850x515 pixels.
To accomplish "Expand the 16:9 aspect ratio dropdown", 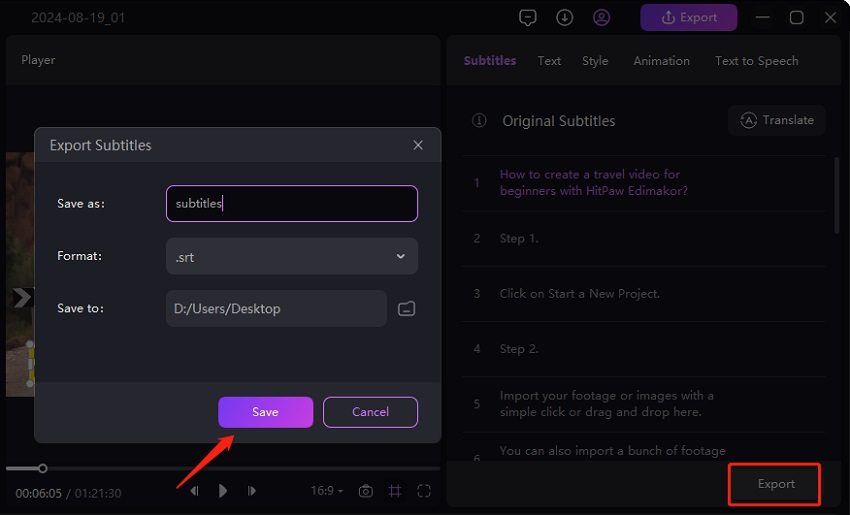I will [327, 491].
